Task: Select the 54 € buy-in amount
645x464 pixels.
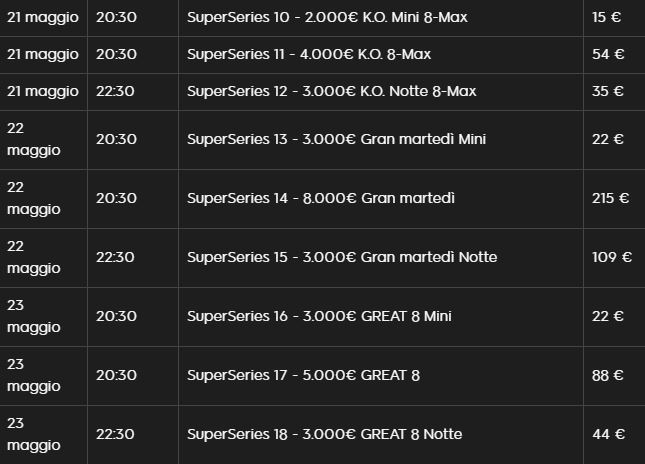Action: pyautogui.click(x=608, y=54)
